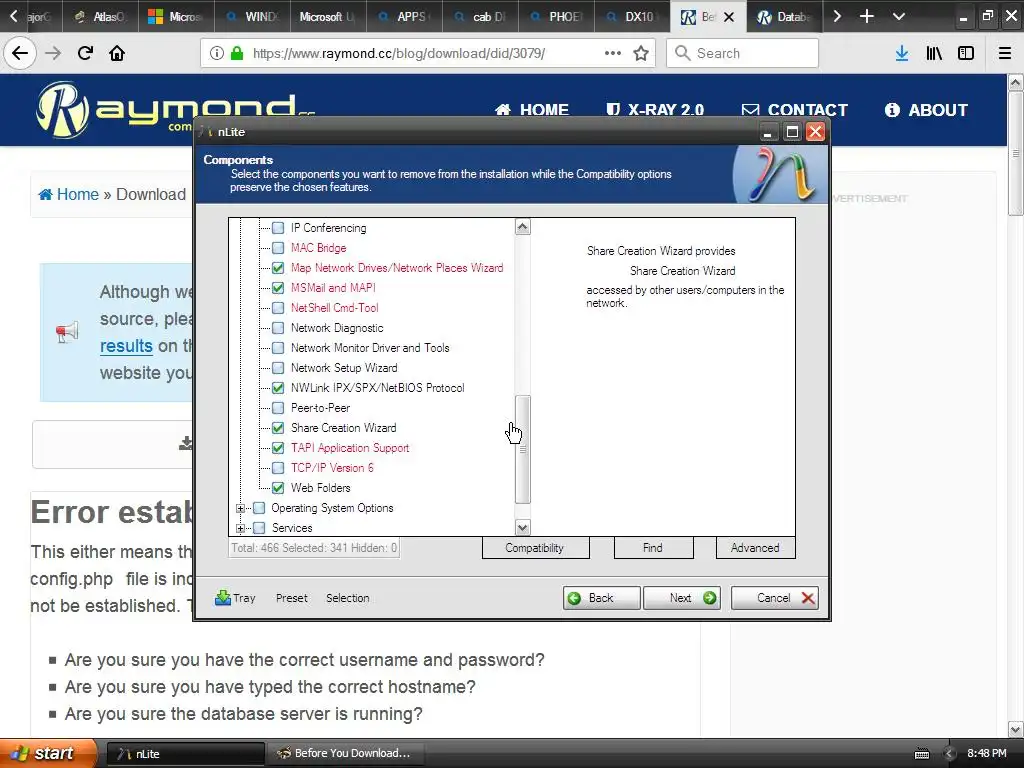This screenshot has width=1024, height=768.
Task: Check NetShell Cmd-Tool checkbox
Action: (x=278, y=308)
